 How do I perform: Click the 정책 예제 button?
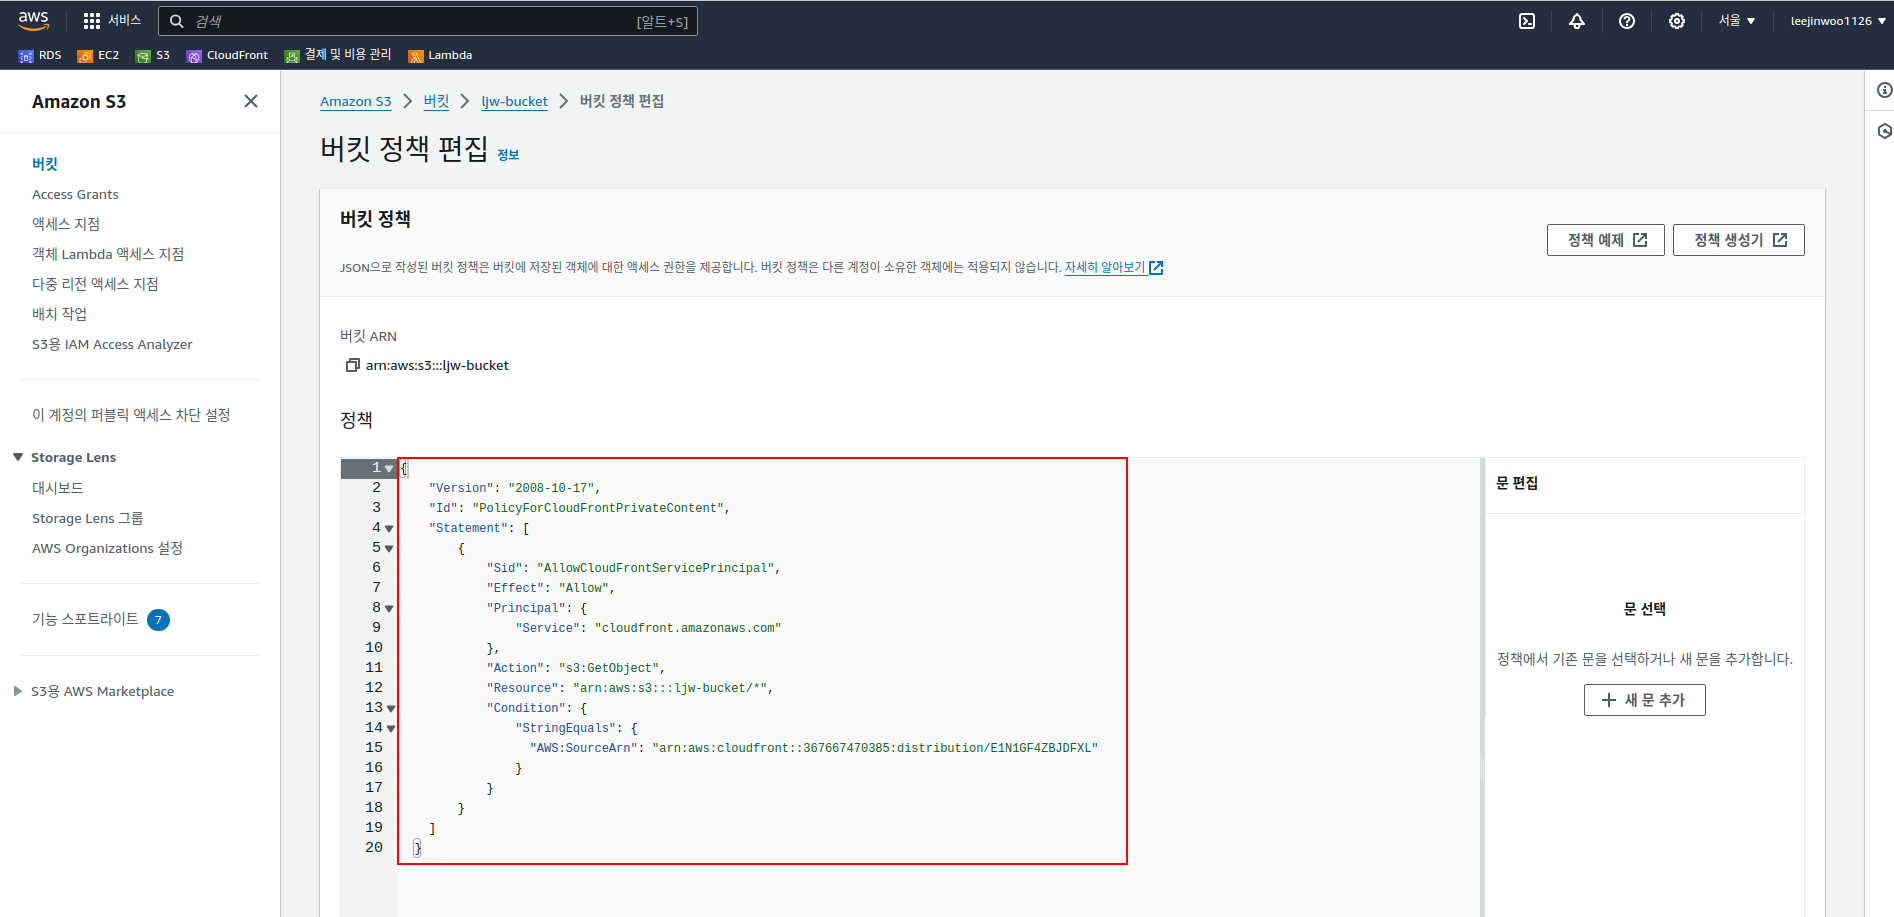[x=1605, y=240]
